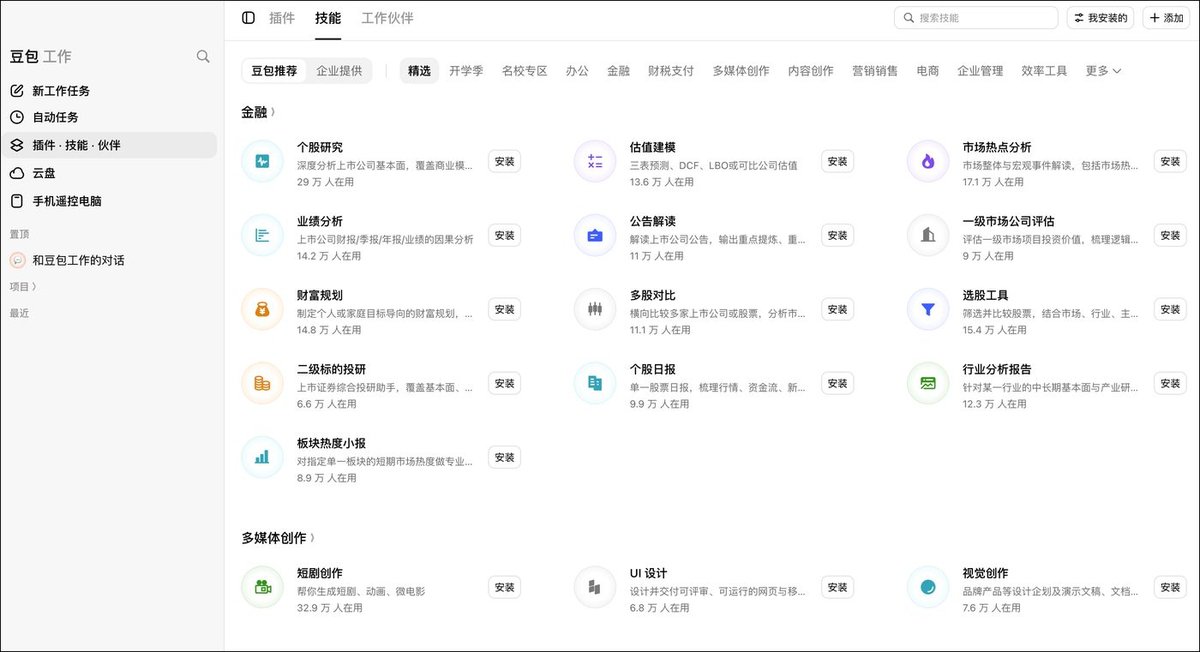This screenshot has width=1200, height=652.
Task: Click the sidebar search magnifier icon
Action: point(203,57)
